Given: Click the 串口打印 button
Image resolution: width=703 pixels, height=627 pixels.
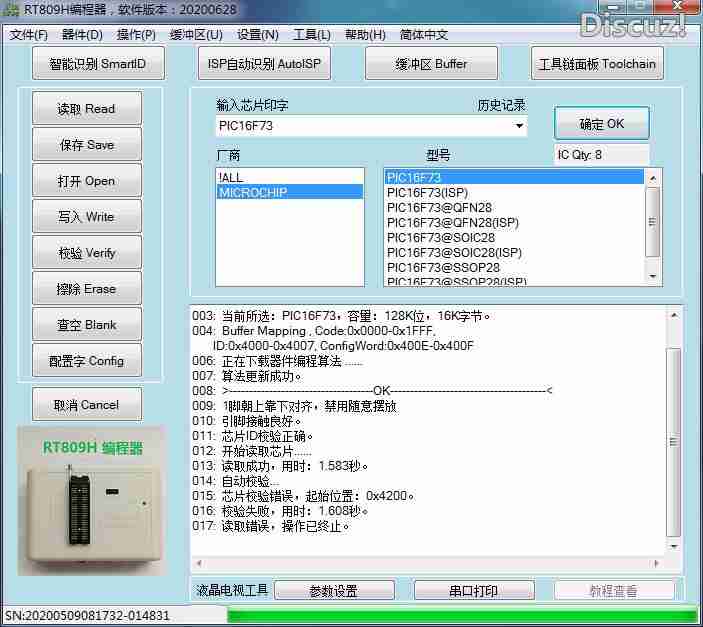Looking at the screenshot, I should point(474,590).
